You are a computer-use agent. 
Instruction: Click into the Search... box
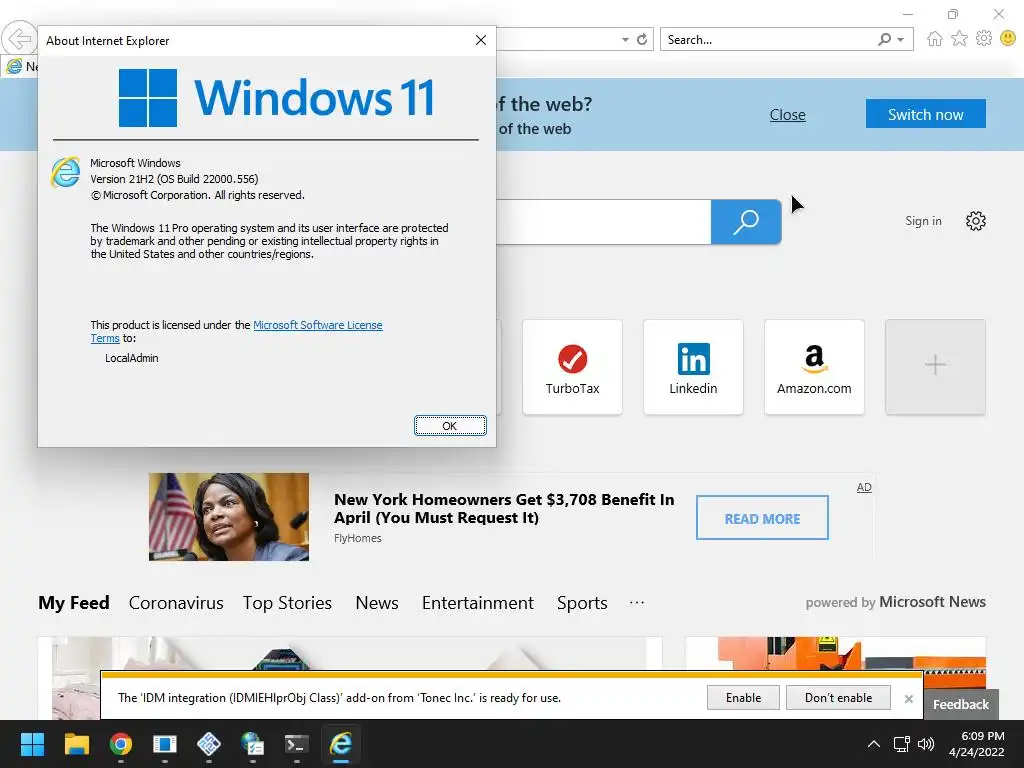click(x=767, y=40)
